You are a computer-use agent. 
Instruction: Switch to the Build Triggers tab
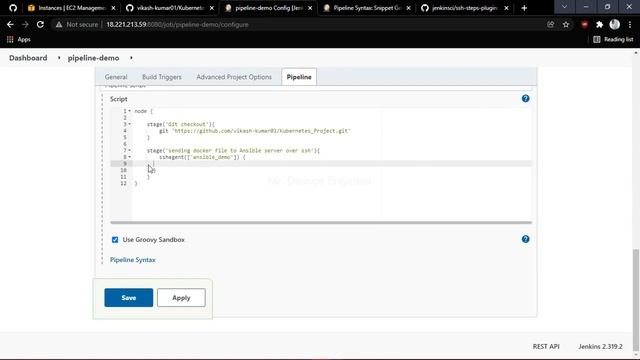tap(162, 77)
